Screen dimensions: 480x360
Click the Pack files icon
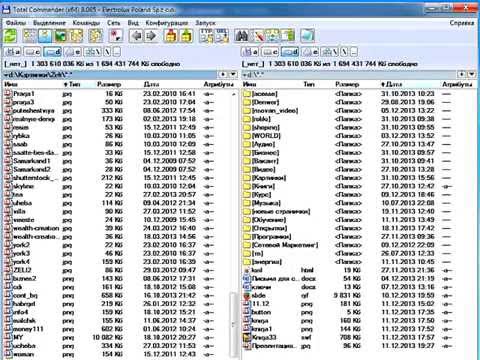tap(171, 36)
